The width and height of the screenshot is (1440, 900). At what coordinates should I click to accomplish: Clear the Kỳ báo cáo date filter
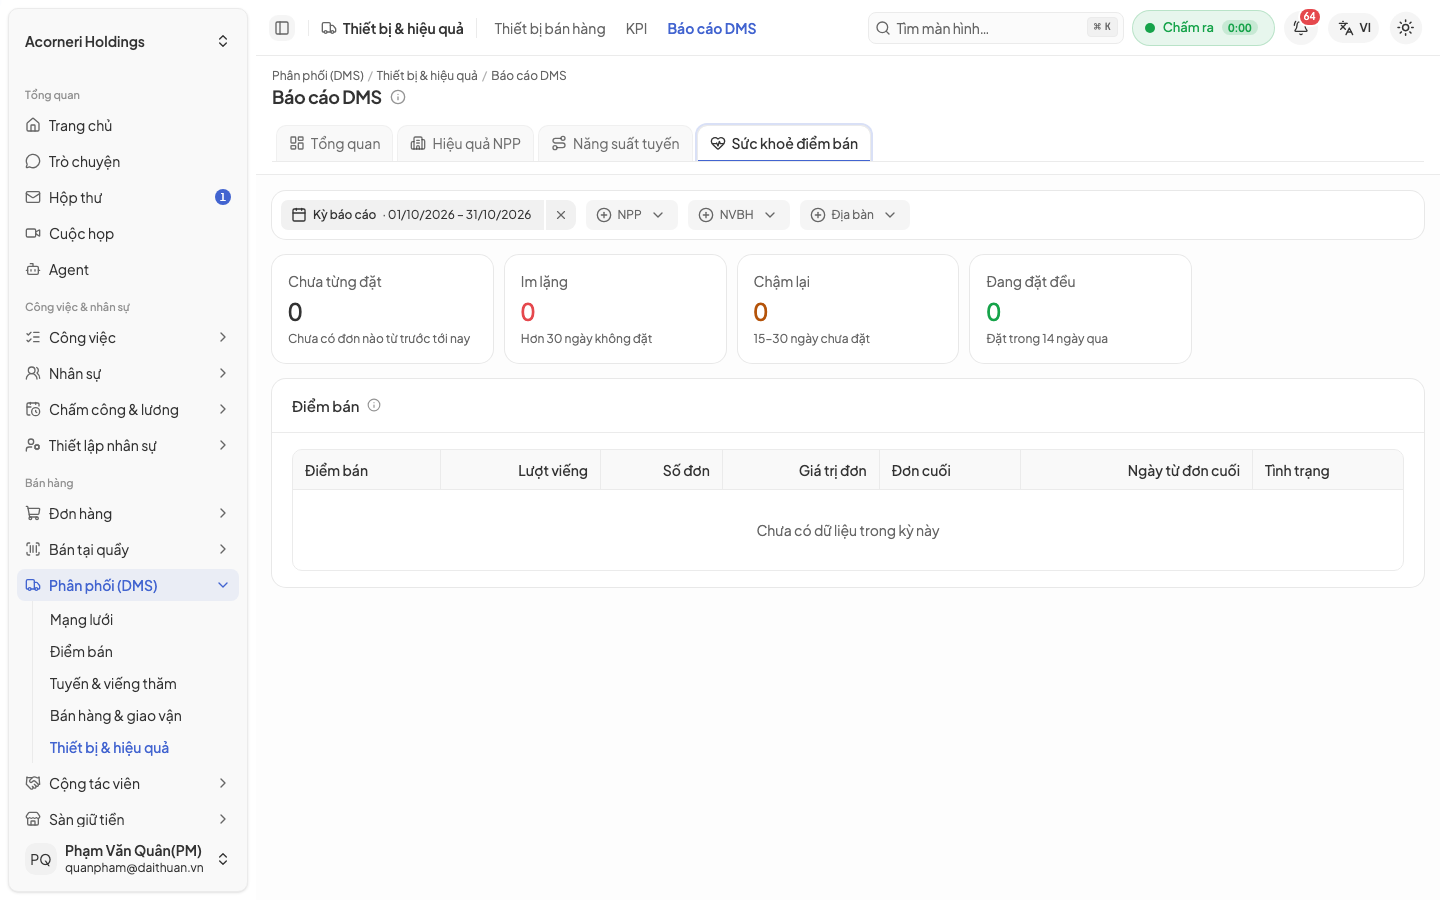tap(561, 215)
